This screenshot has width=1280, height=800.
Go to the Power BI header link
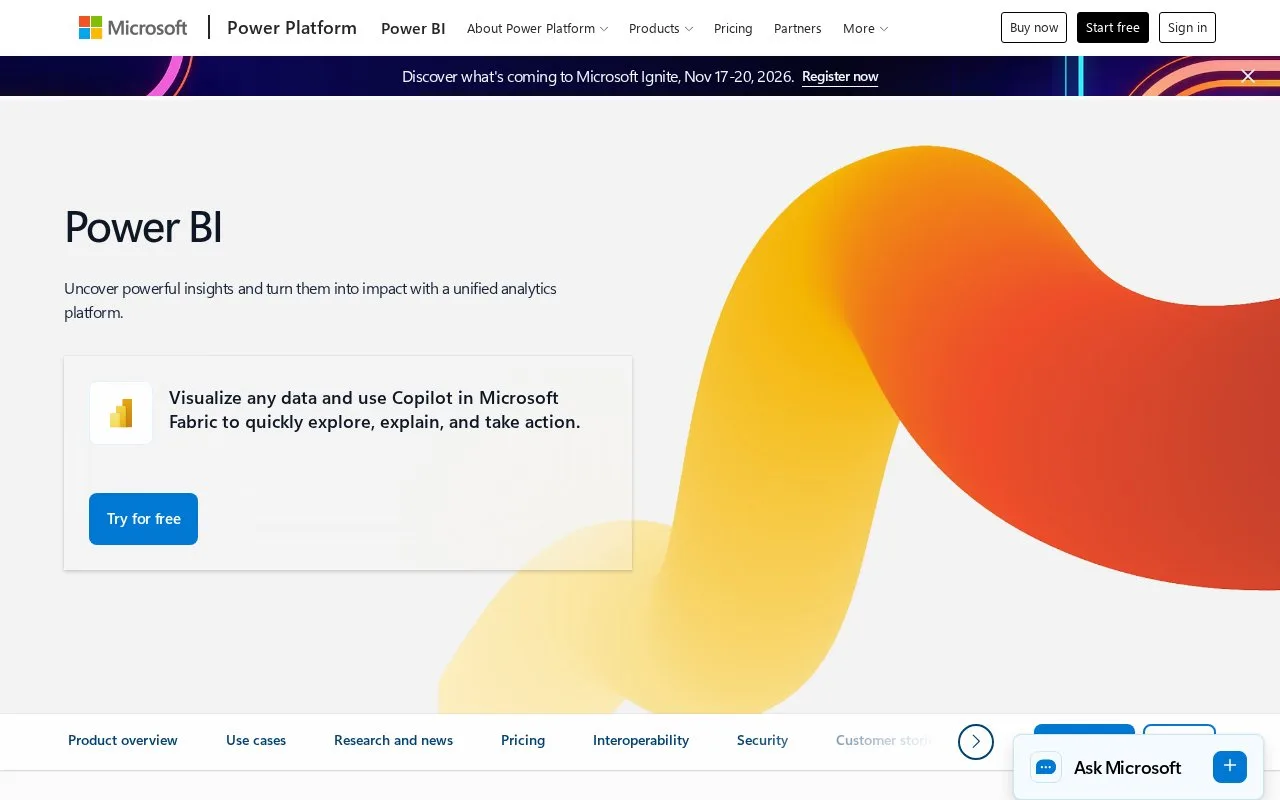413,28
